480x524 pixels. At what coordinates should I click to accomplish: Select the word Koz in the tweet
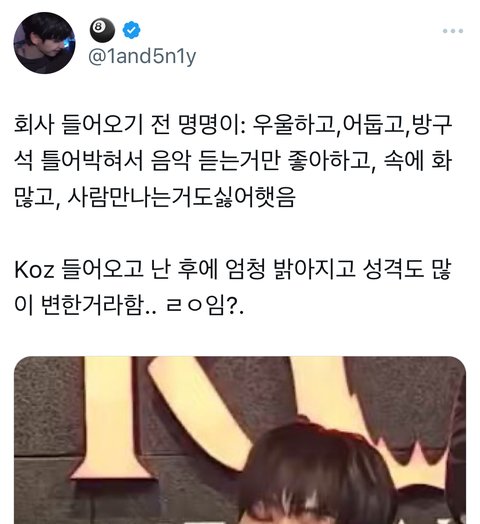click(x=34, y=269)
